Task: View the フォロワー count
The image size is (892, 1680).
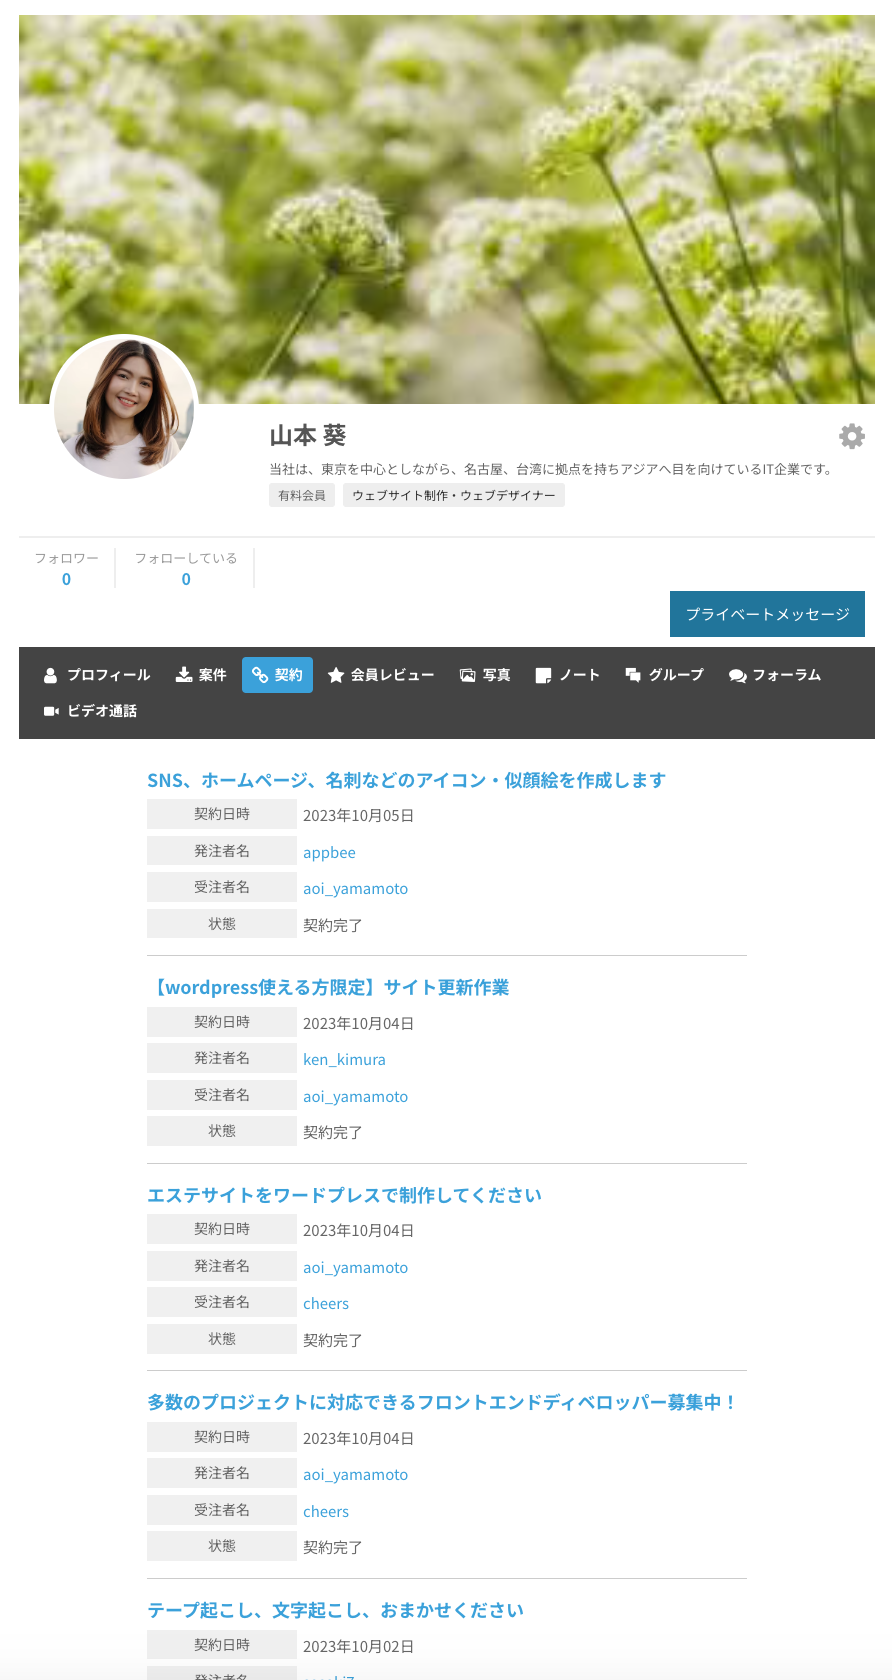Action: pos(66,579)
